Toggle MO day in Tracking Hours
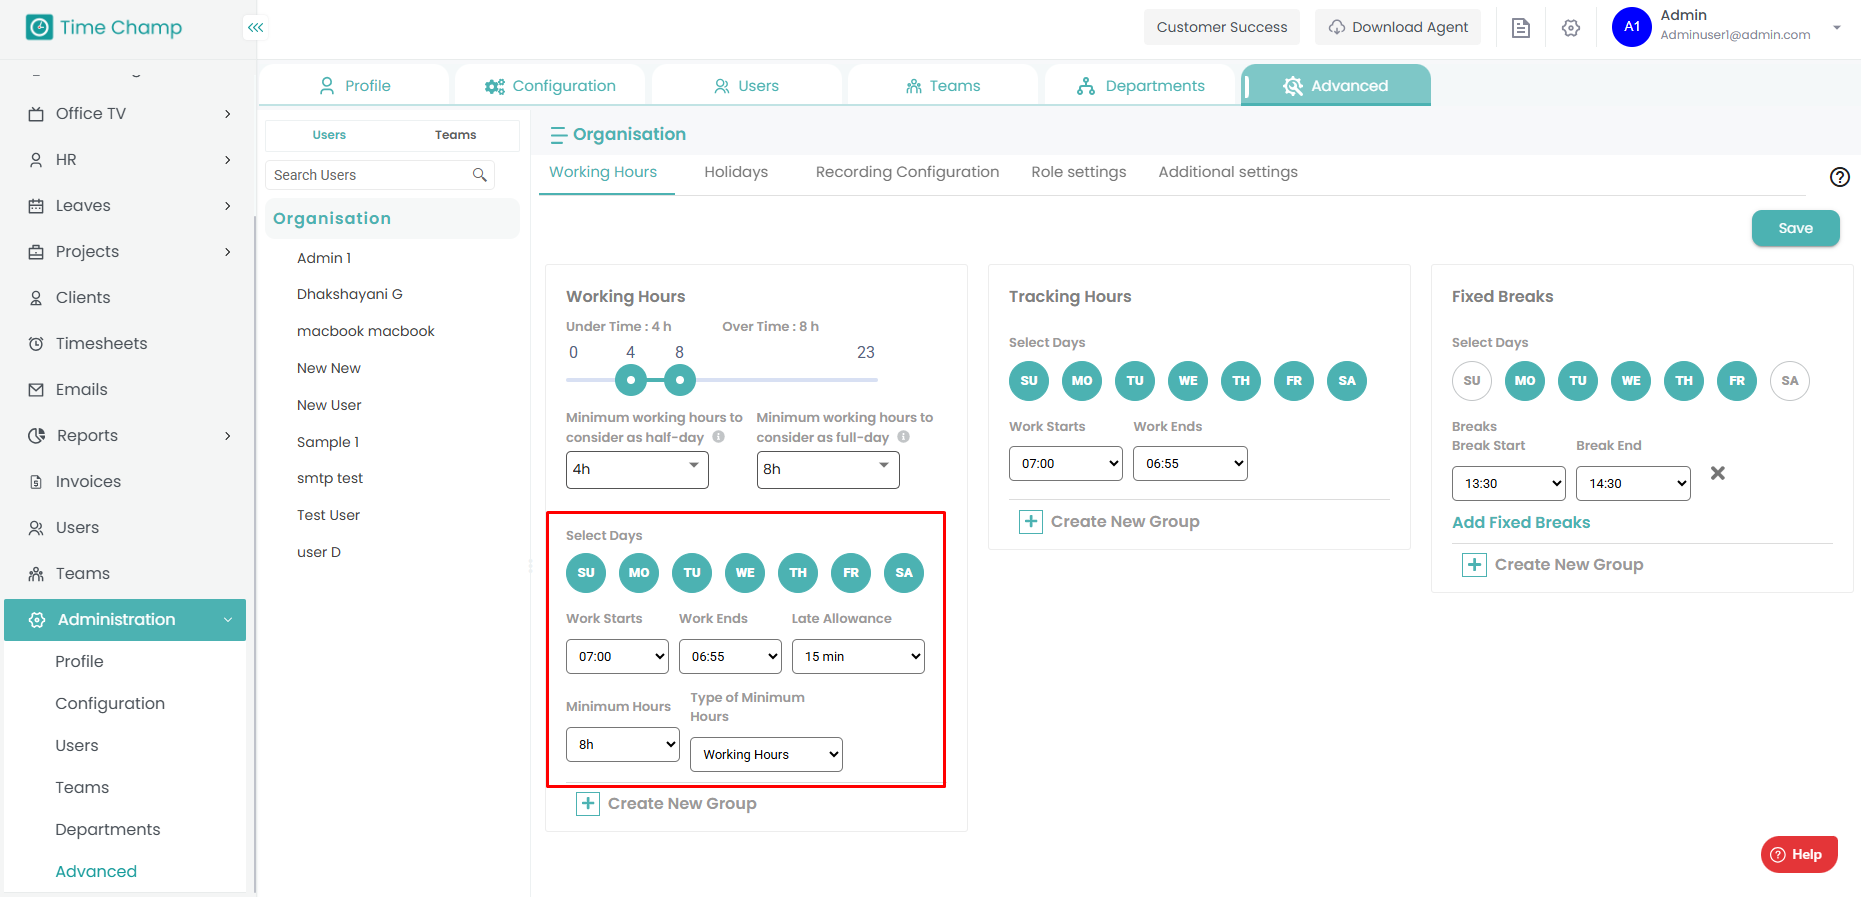The width and height of the screenshot is (1861, 897). click(x=1082, y=381)
